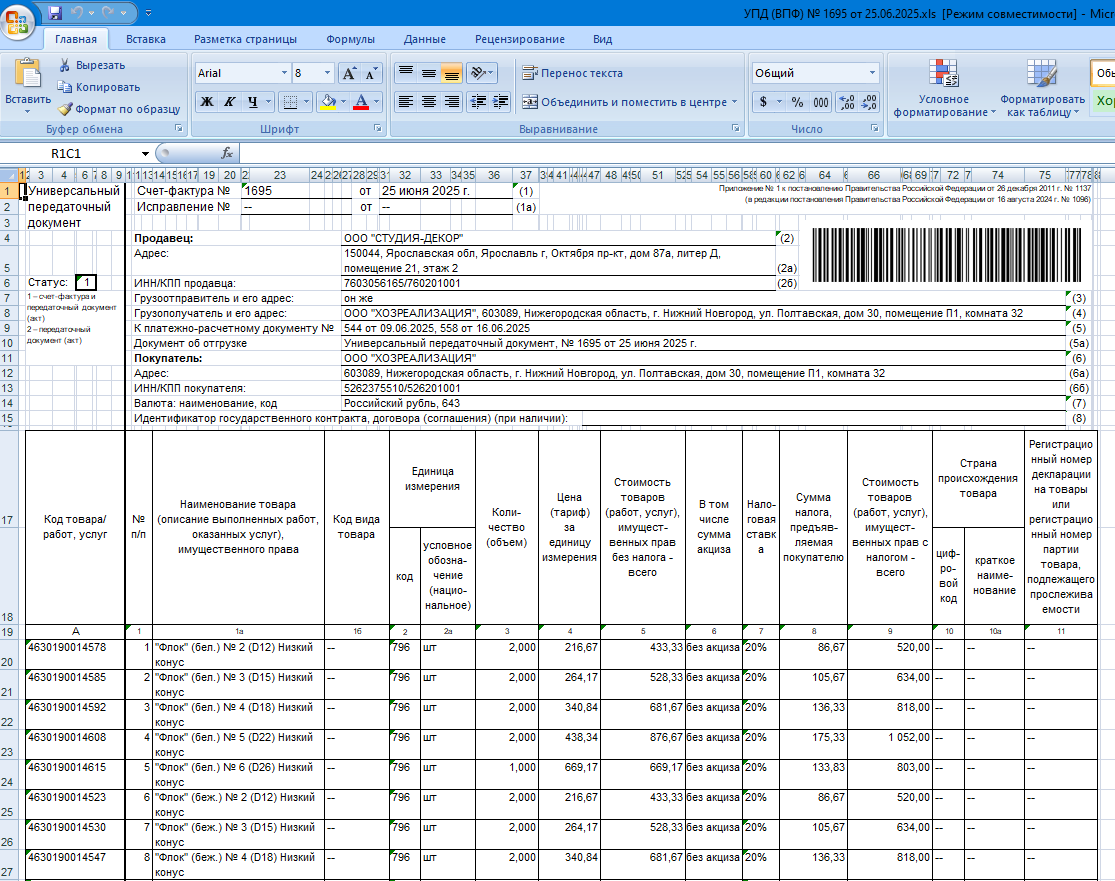This screenshot has width=1115, height=881.
Task: Select cell with code 4630190014578
Action: tap(75, 654)
